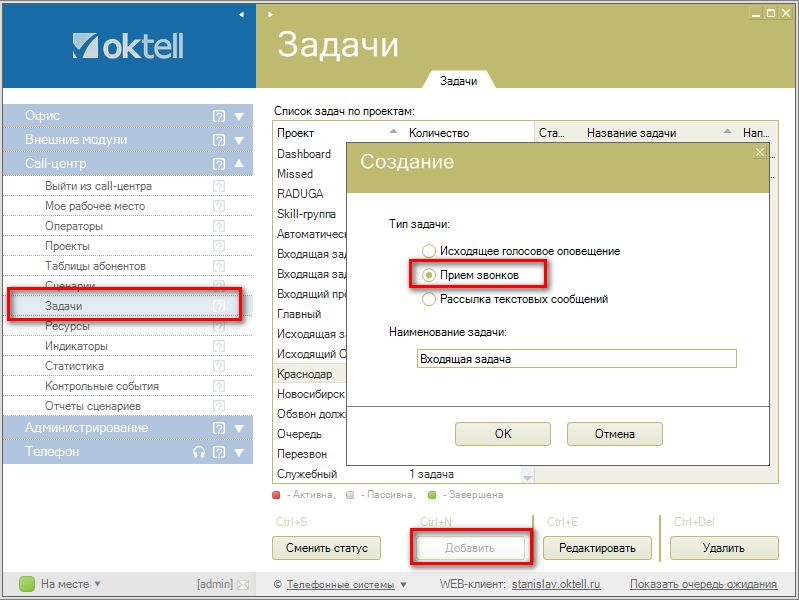Select Исходящее голосовое оповещение radio option
This screenshot has height=600, width=799.
pyautogui.click(x=429, y=251)
